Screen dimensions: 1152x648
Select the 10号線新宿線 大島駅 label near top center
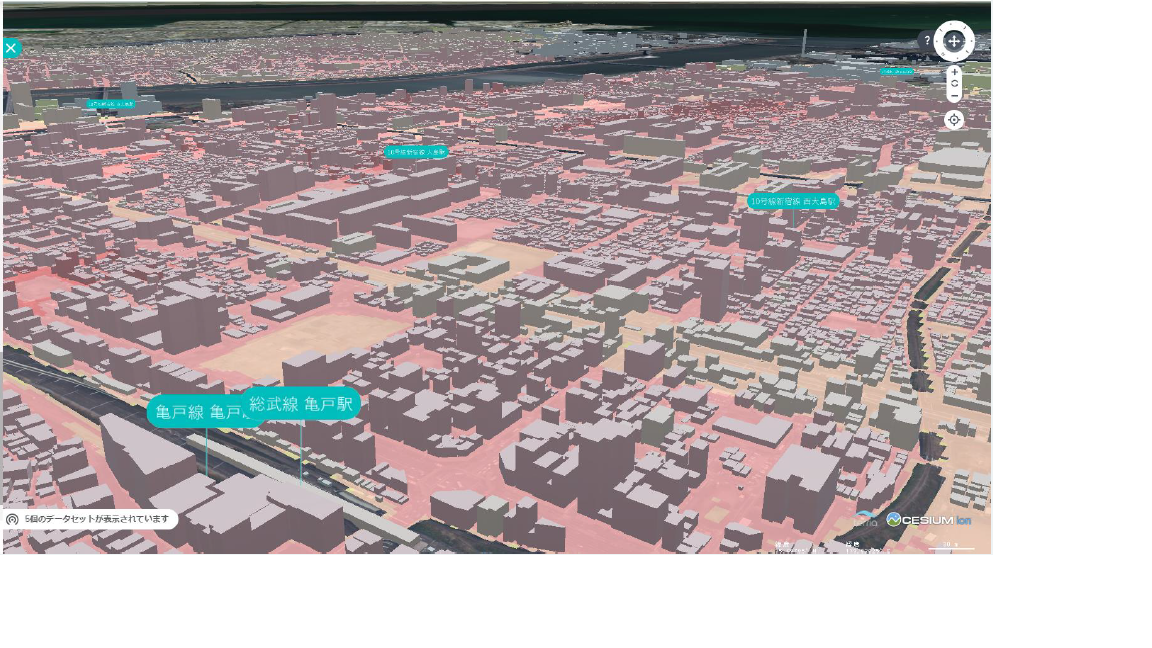416,152
